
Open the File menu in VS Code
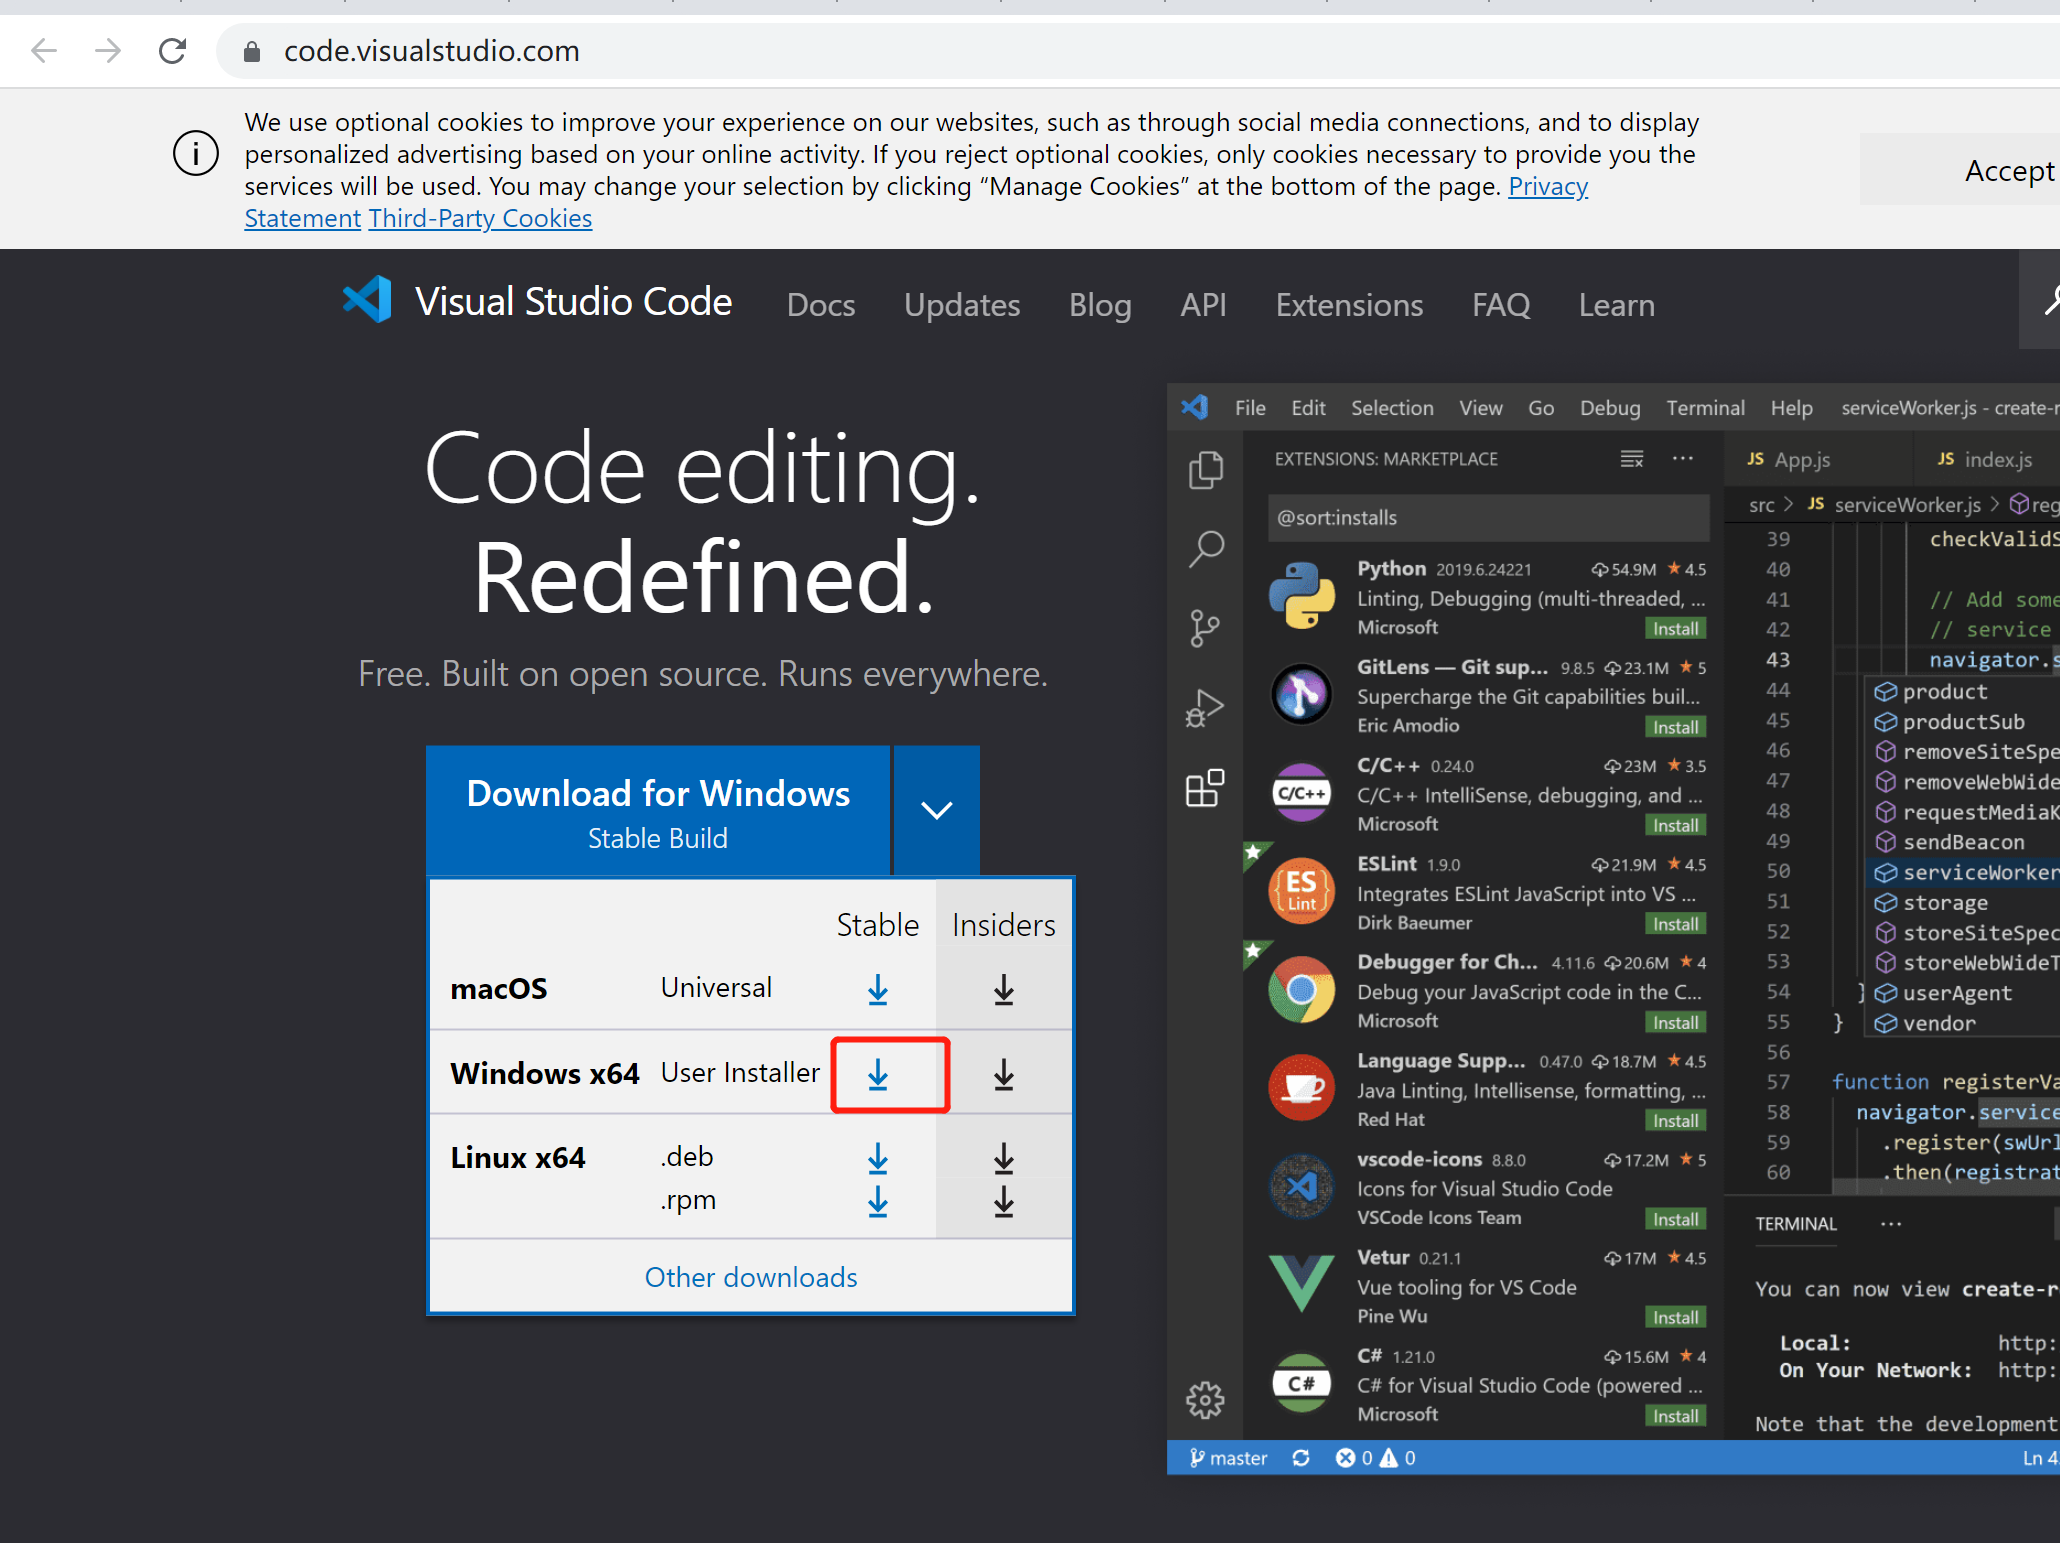coord(1250,408)
